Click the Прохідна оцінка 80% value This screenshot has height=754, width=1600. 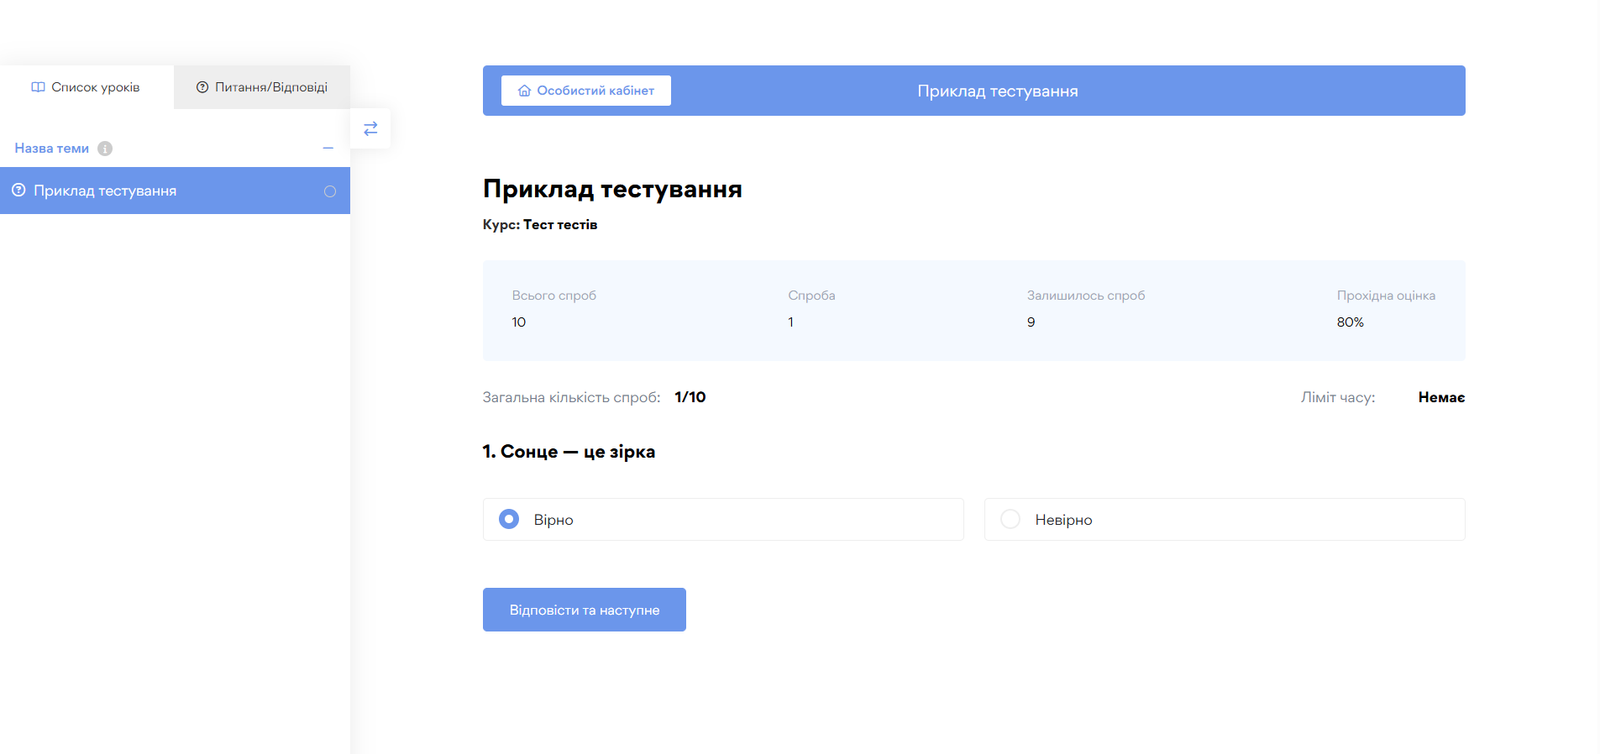(x=1350, y=323)
